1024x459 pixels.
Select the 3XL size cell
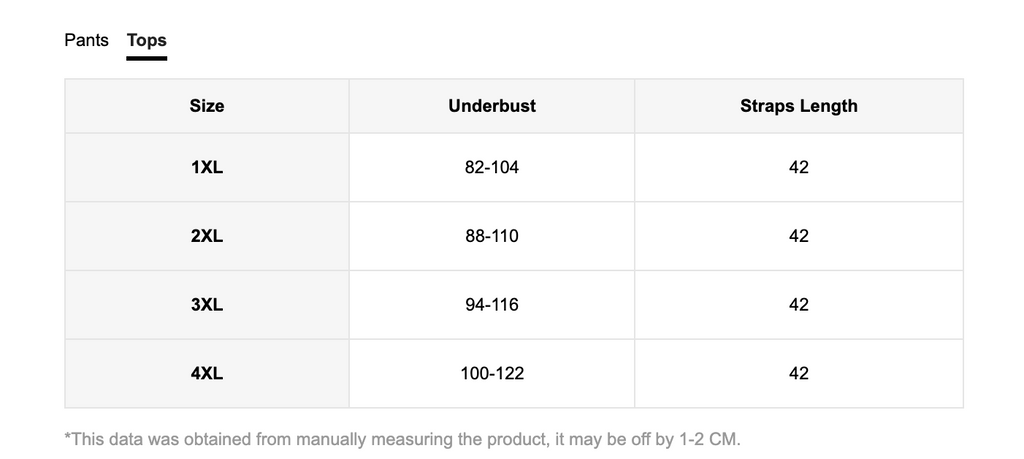(x=207, y=305)
